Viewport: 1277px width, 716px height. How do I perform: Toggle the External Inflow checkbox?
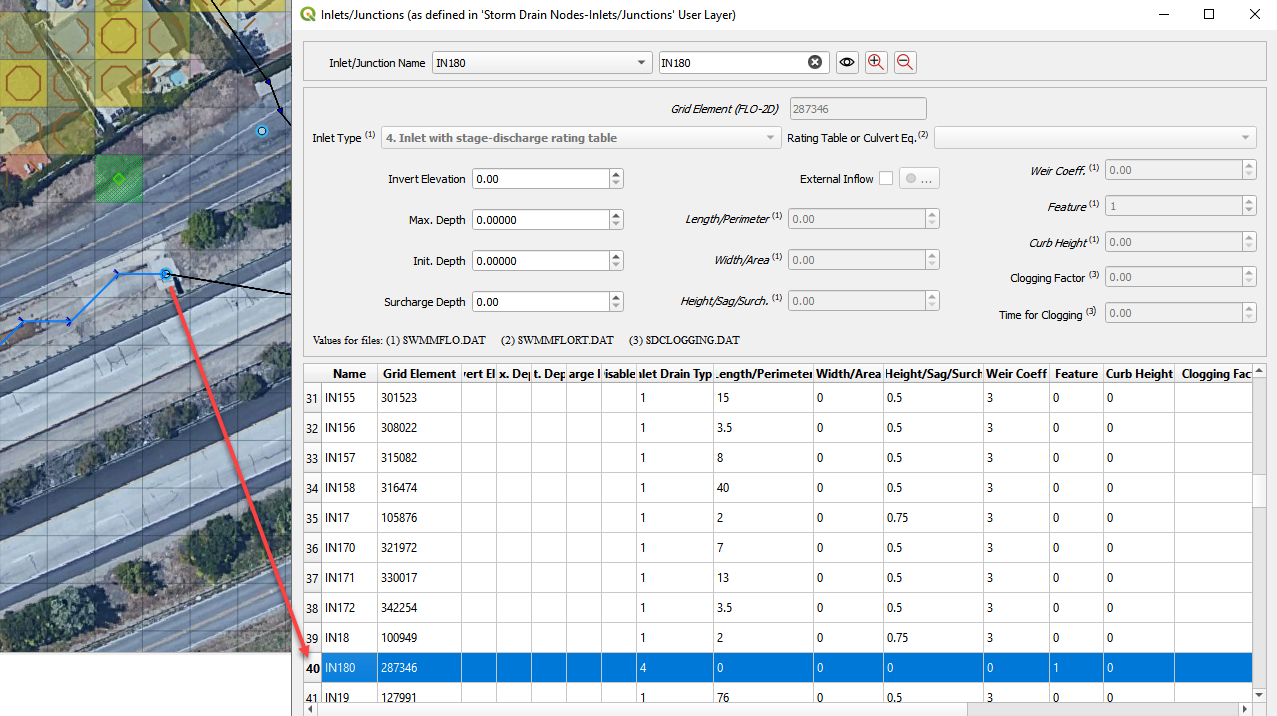click(886, 179)
